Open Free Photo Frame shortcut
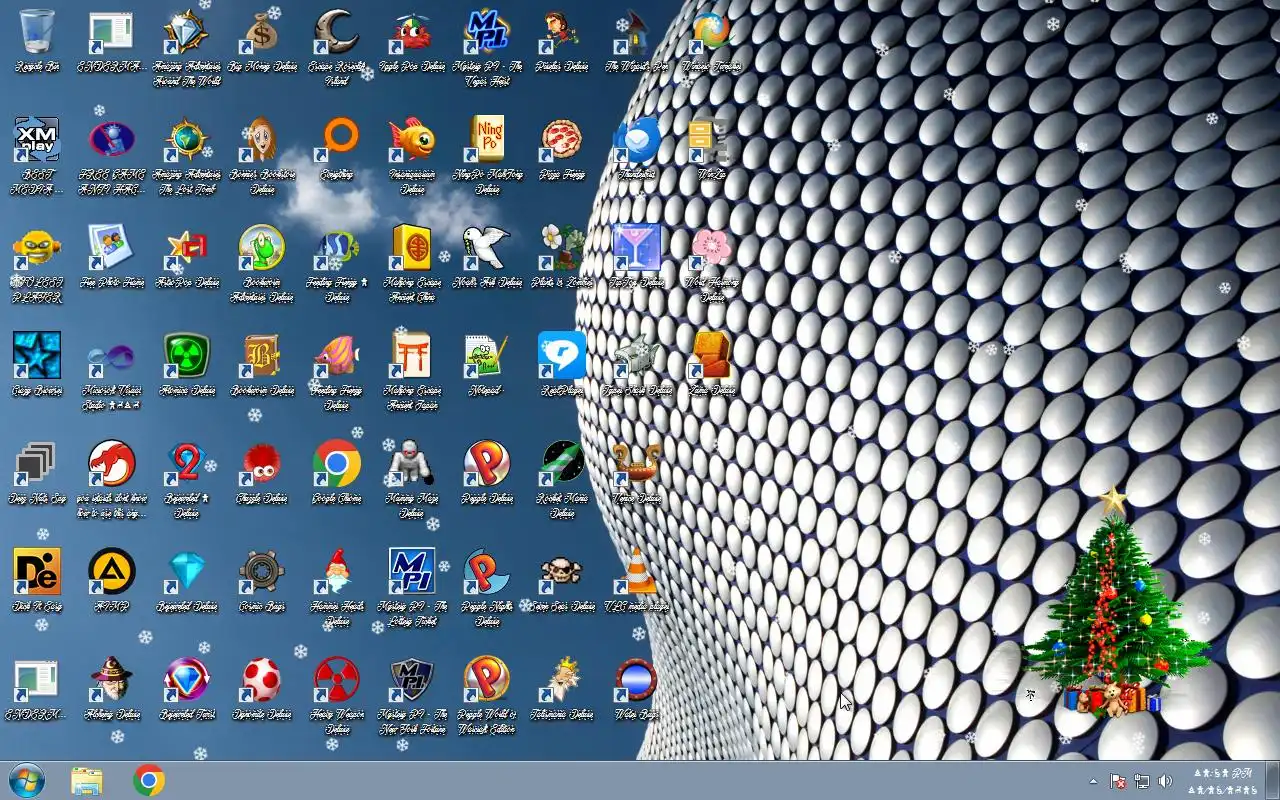Viewport: 1280px width, 800px height. point(112,248)
